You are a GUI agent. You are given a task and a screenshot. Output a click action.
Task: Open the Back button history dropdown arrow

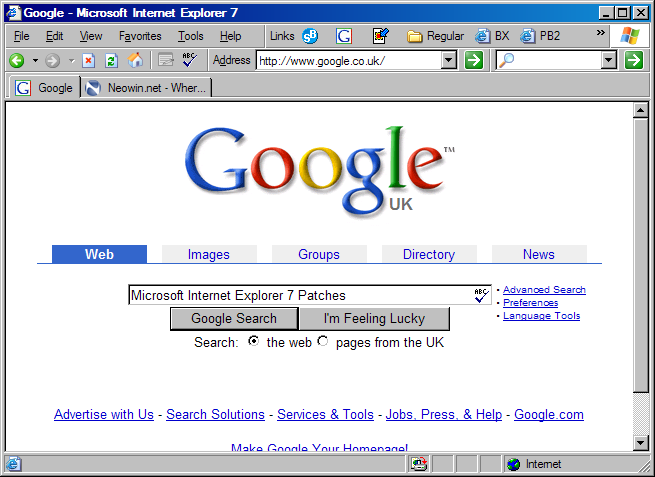(x=35, y=61)
